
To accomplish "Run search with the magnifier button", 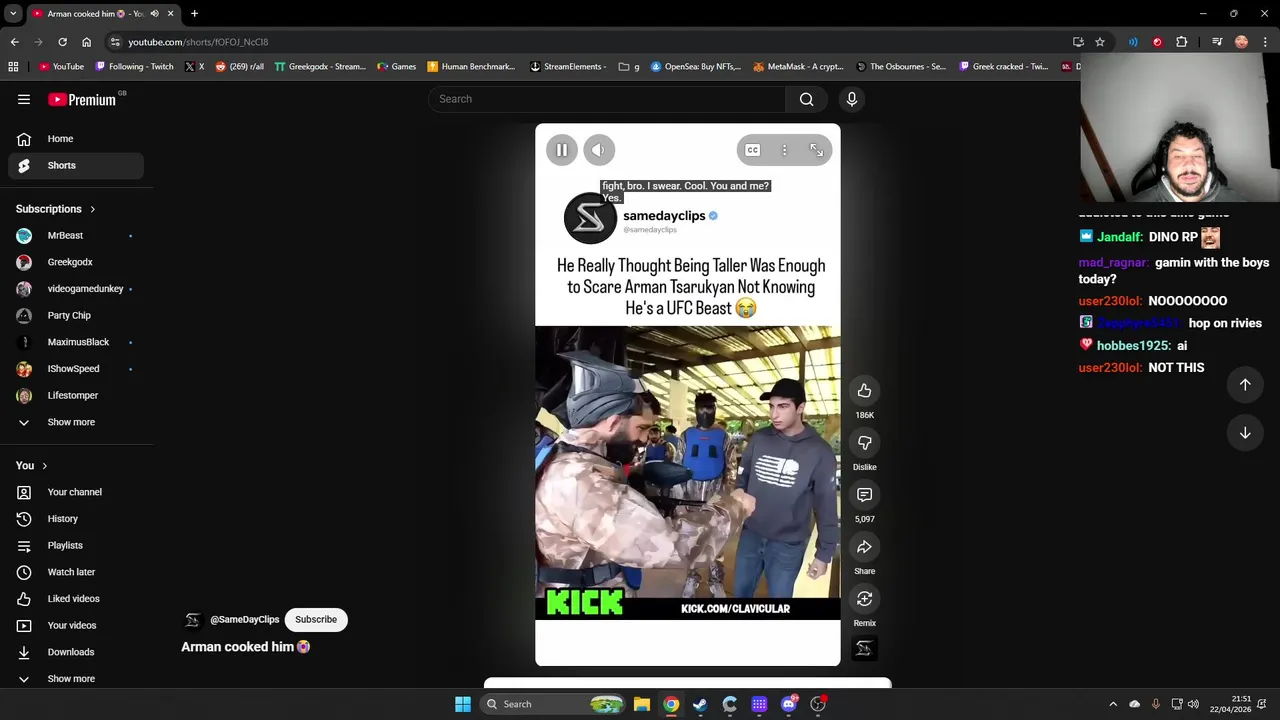I will pyautogui.click(x=807, y=99).
